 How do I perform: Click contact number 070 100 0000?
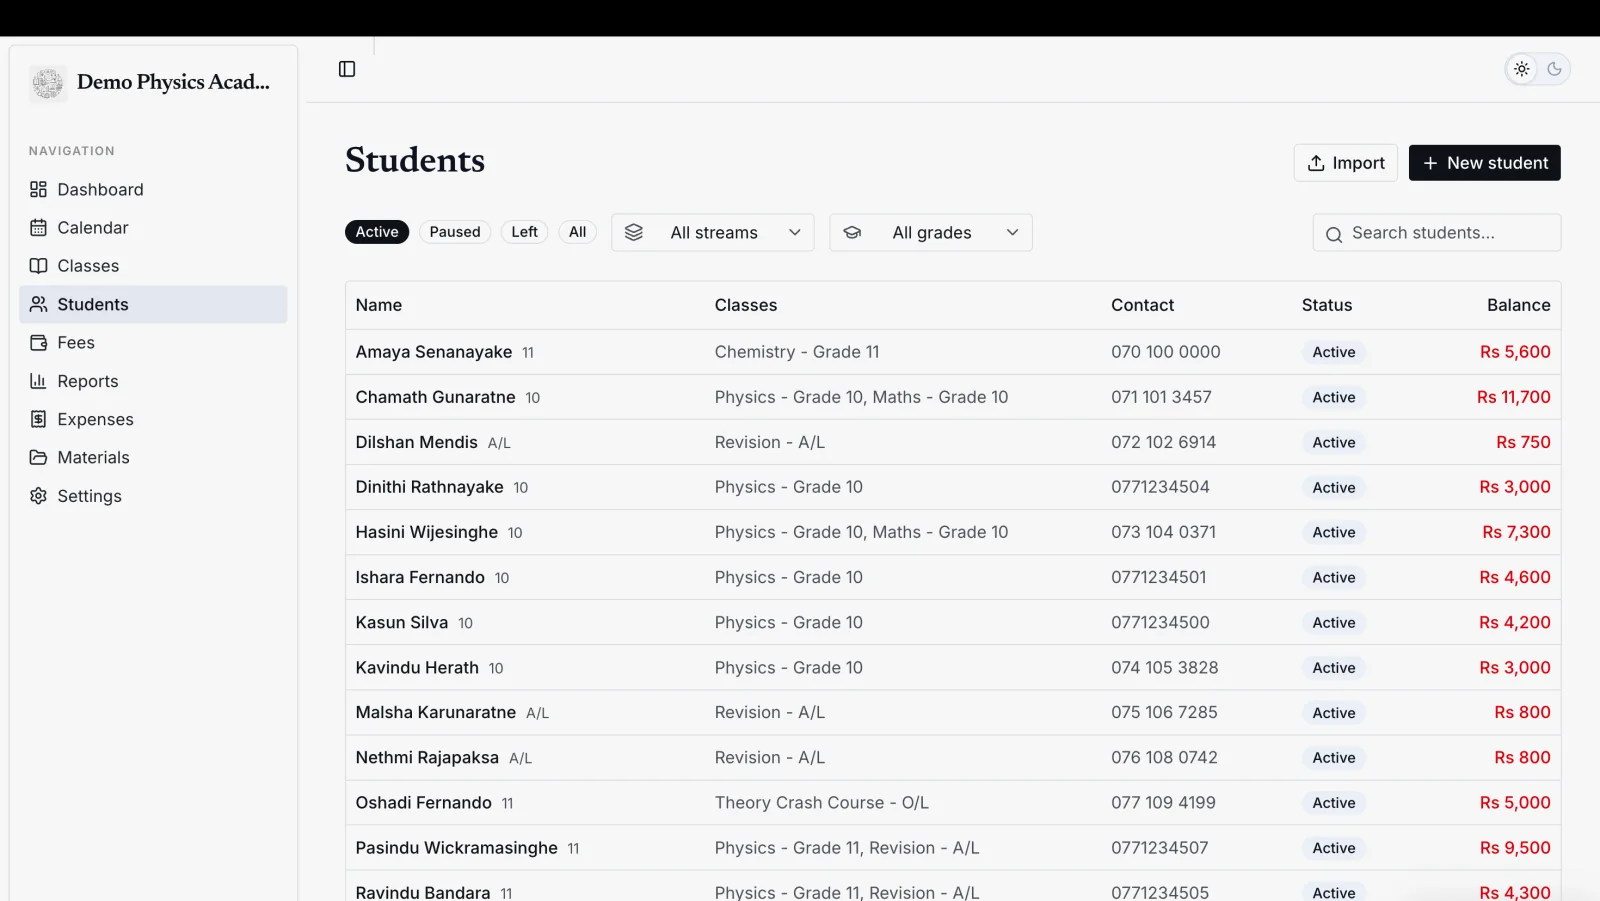click(x=1166, y=352)
